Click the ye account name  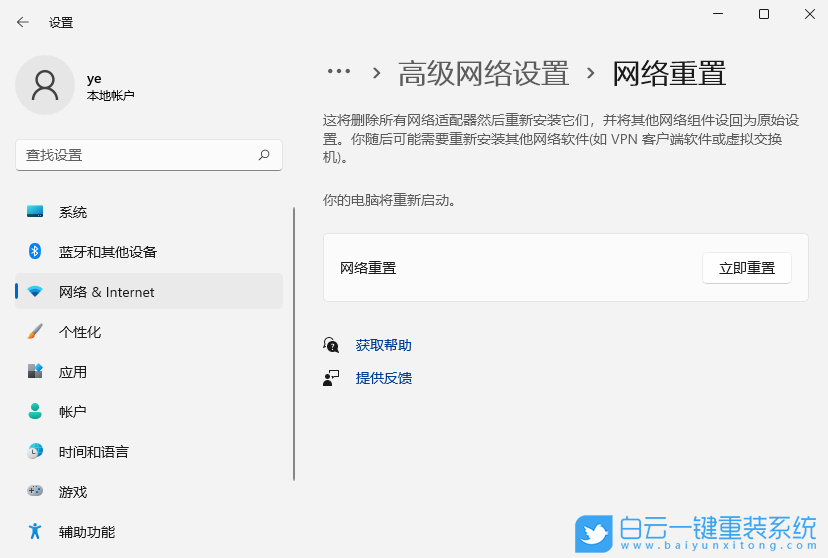(x=94, y=79)
